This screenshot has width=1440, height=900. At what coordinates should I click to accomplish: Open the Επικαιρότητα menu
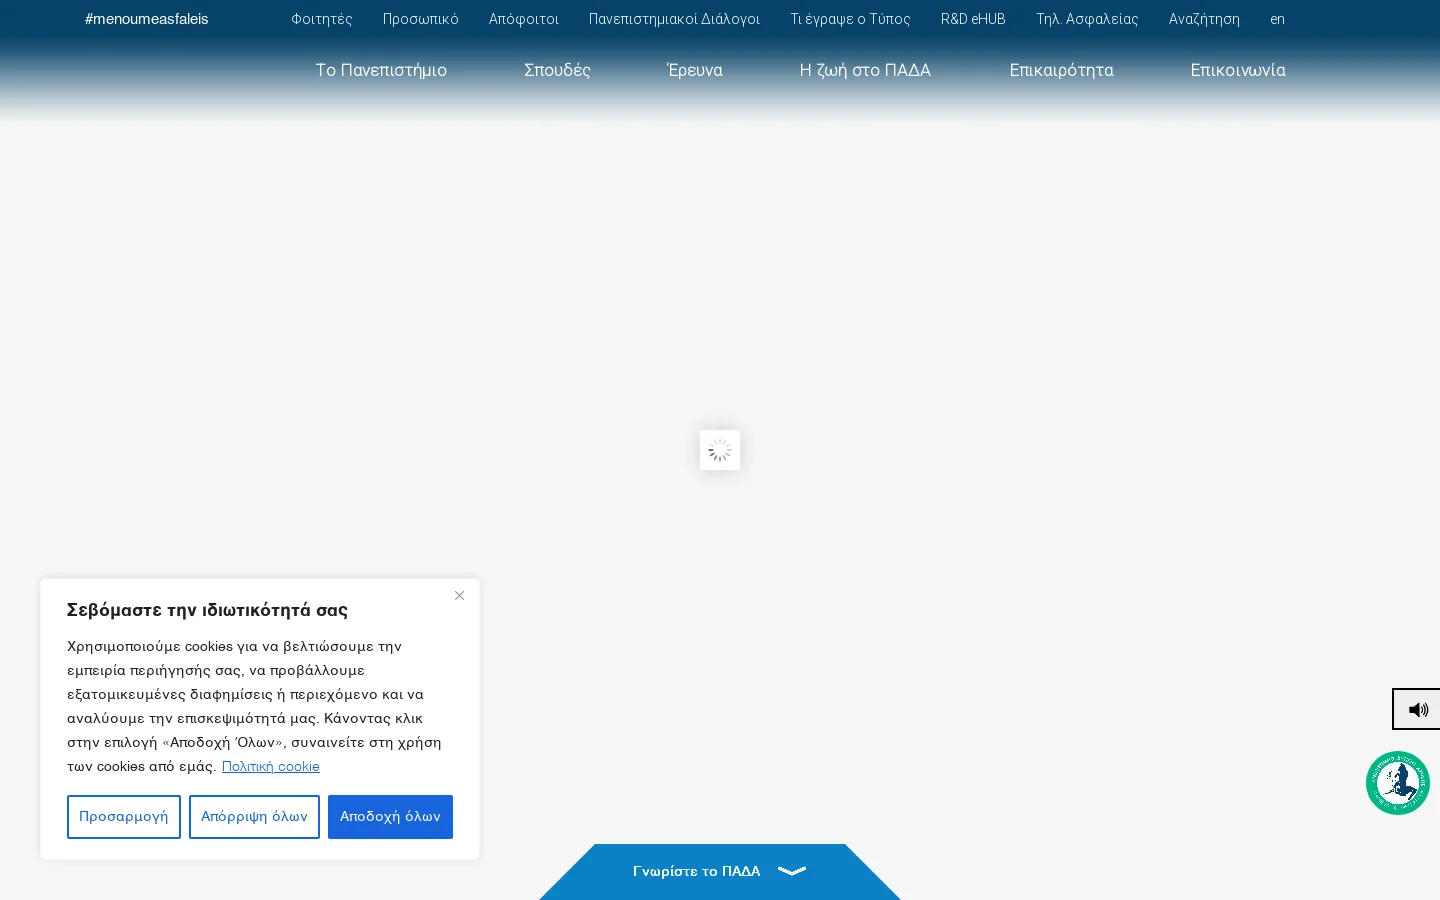[1061, 70]
